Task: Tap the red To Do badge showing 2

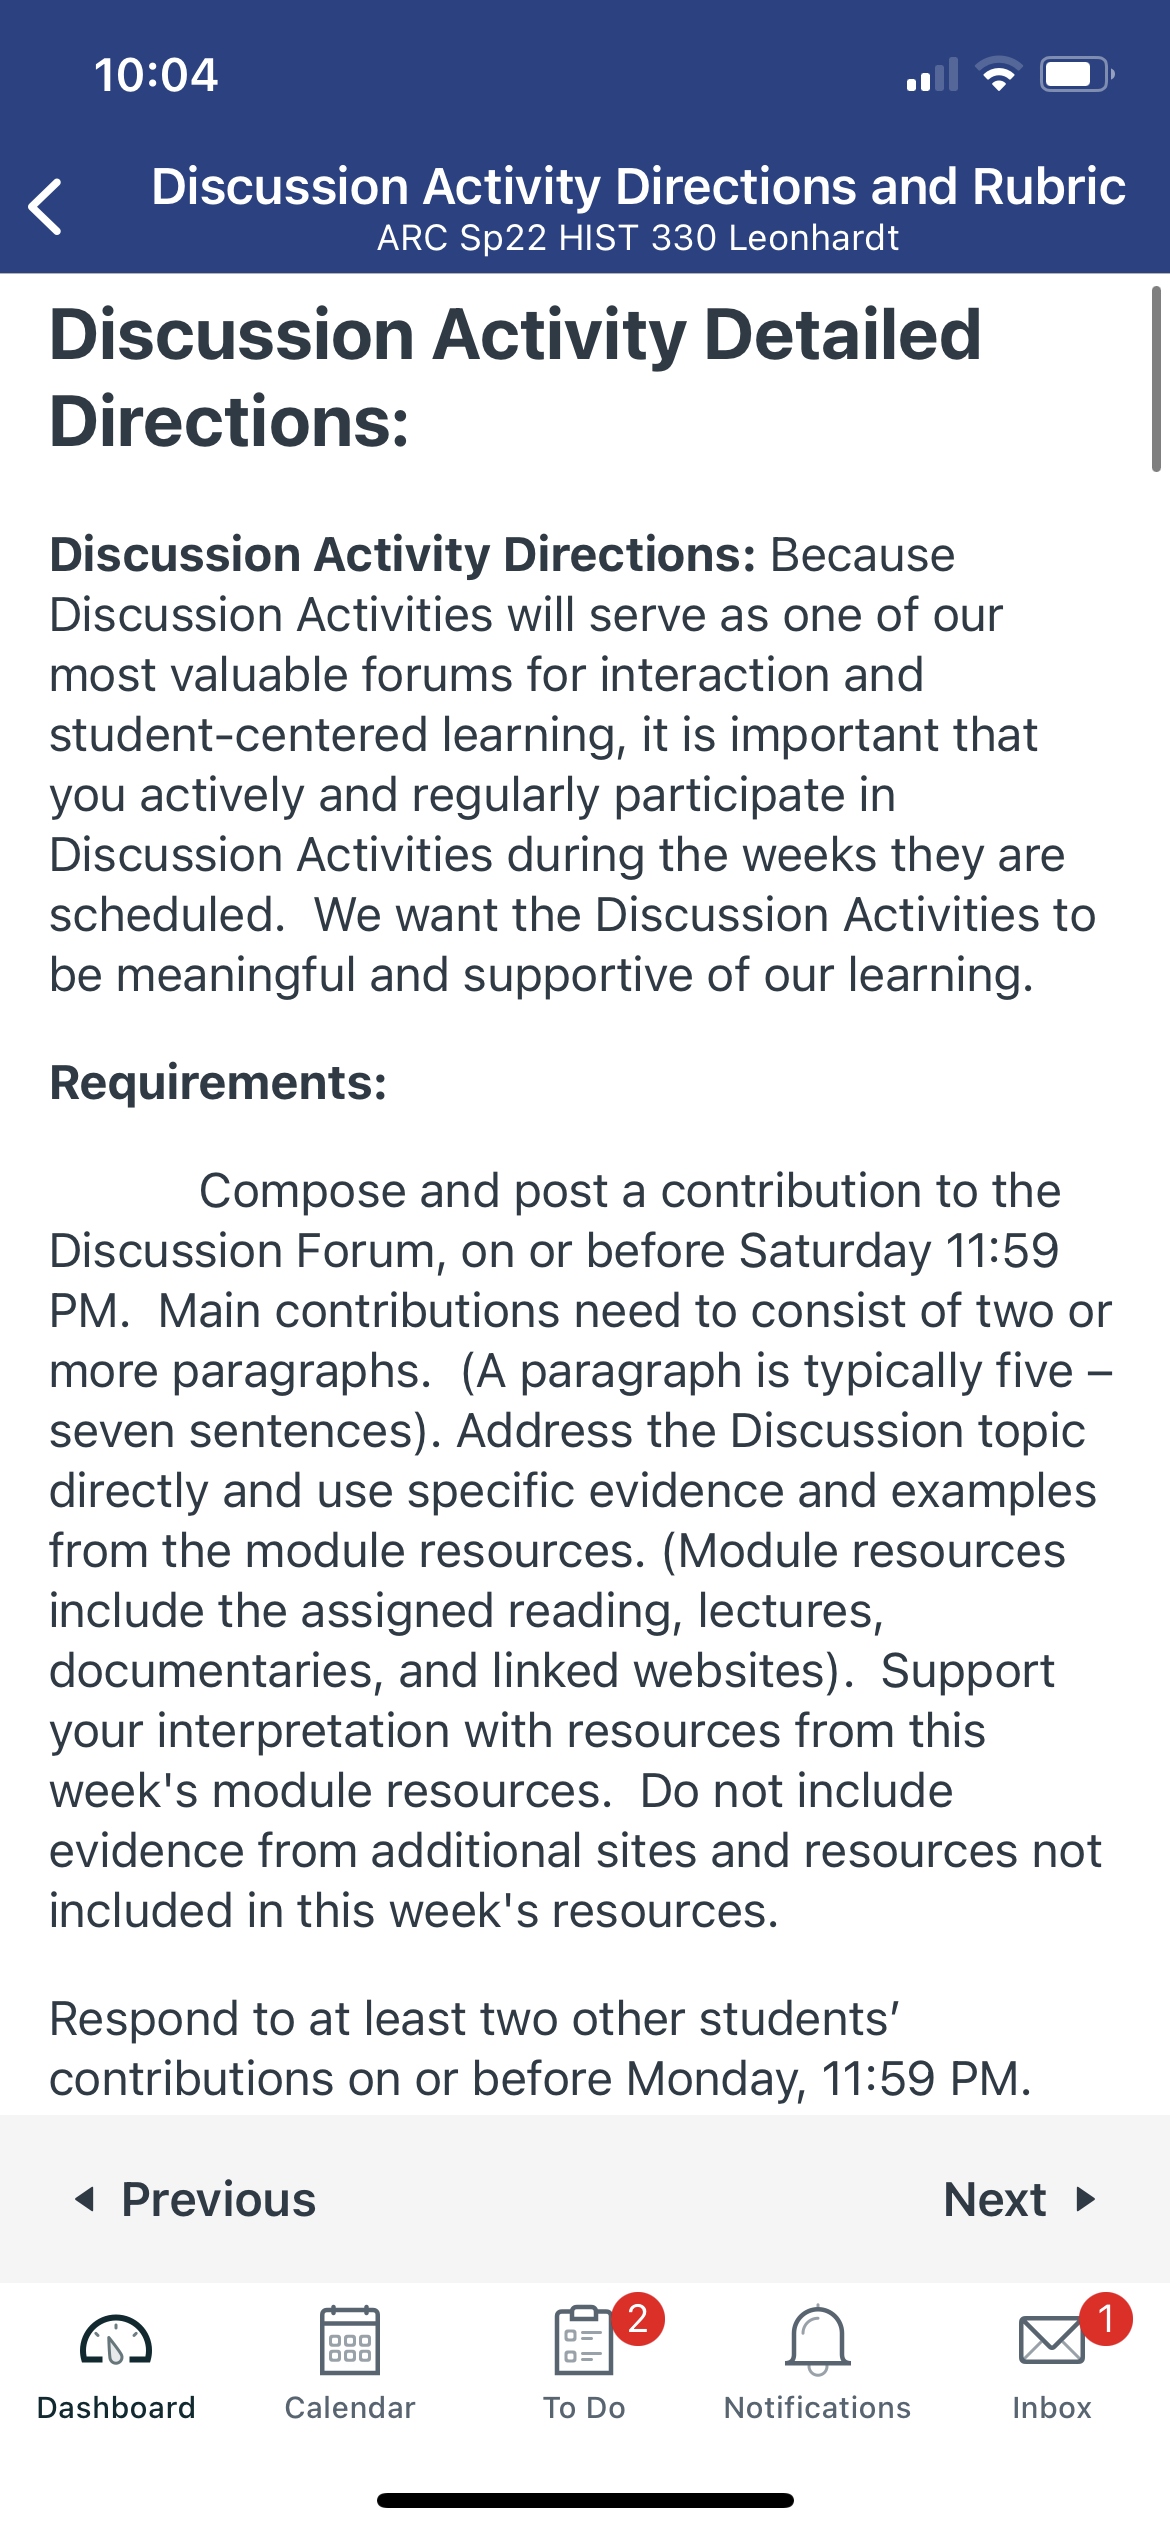Action: point(638,2318)
